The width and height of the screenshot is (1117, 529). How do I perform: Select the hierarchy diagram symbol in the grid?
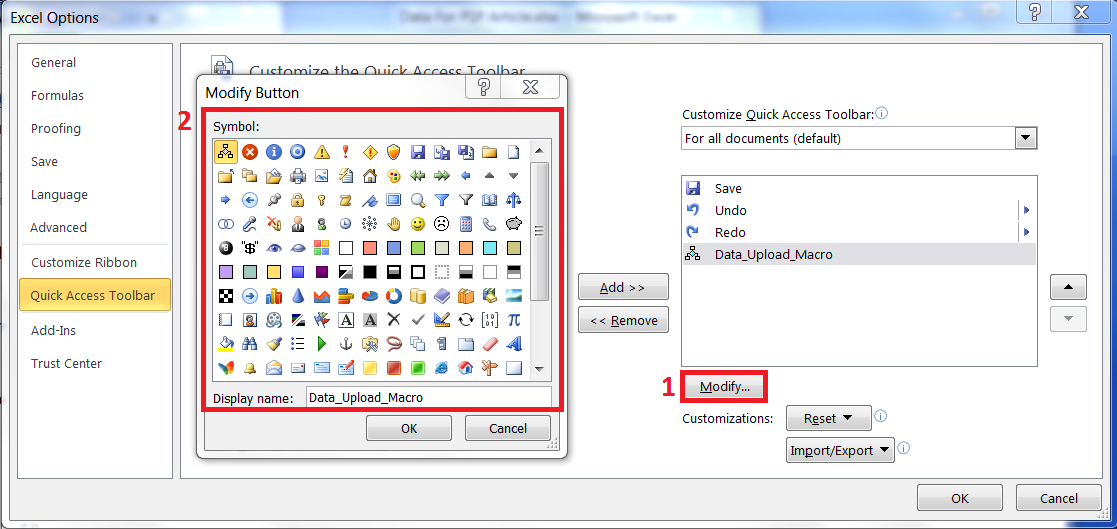226,152
